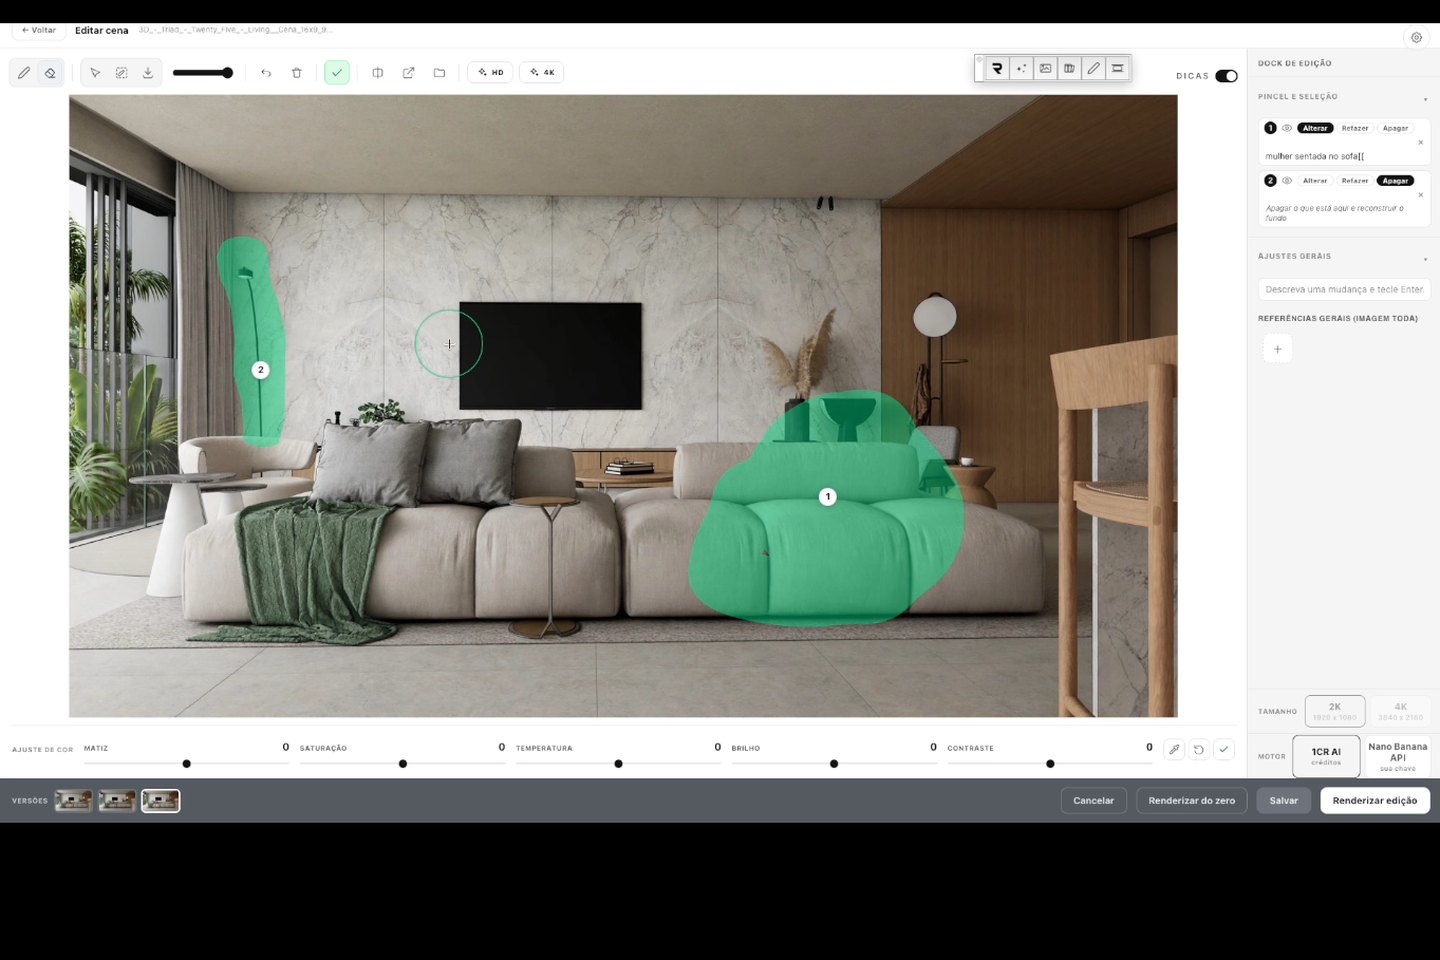Click the download icon in top toolbar
The width and height of the screenshot is (1440, 960).
pos(148,73)
